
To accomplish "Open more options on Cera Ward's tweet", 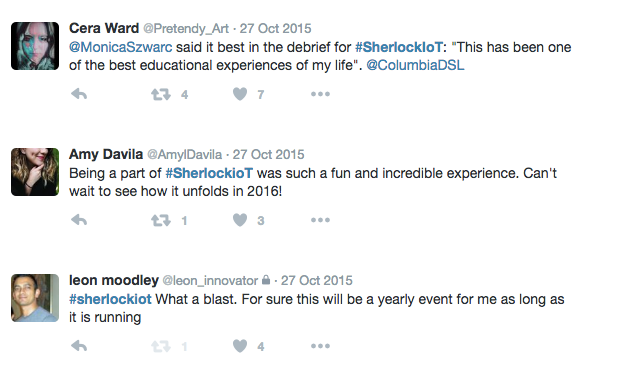I will 320,94.
